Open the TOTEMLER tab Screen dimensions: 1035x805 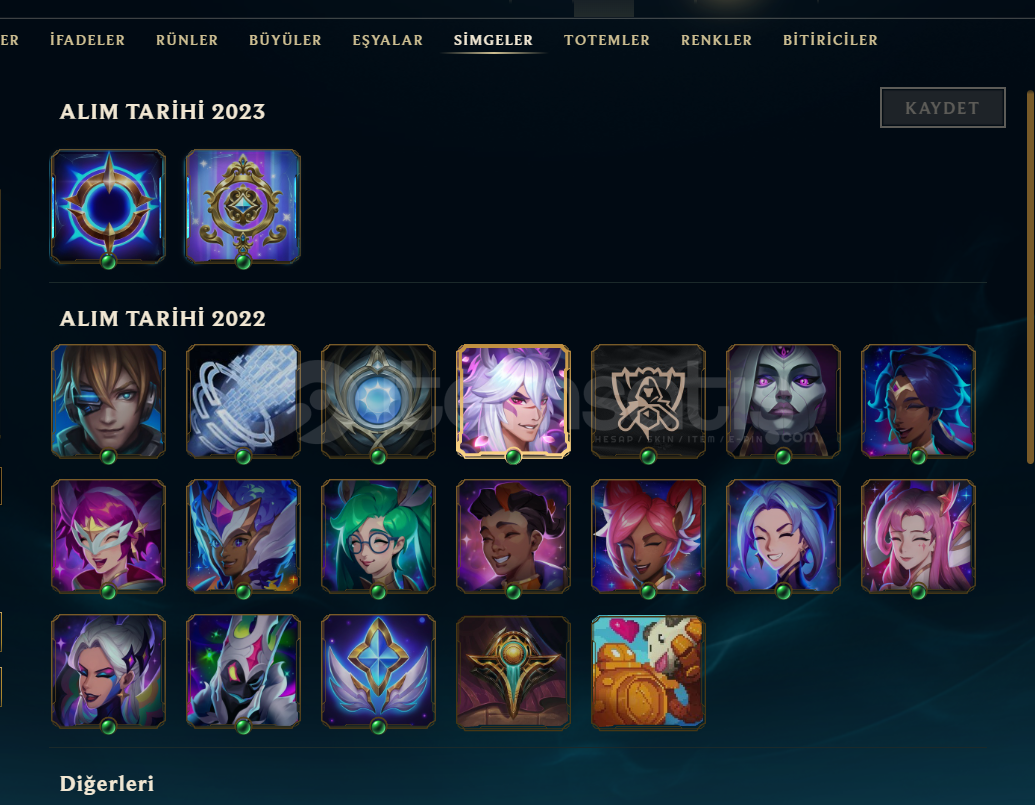607,40
